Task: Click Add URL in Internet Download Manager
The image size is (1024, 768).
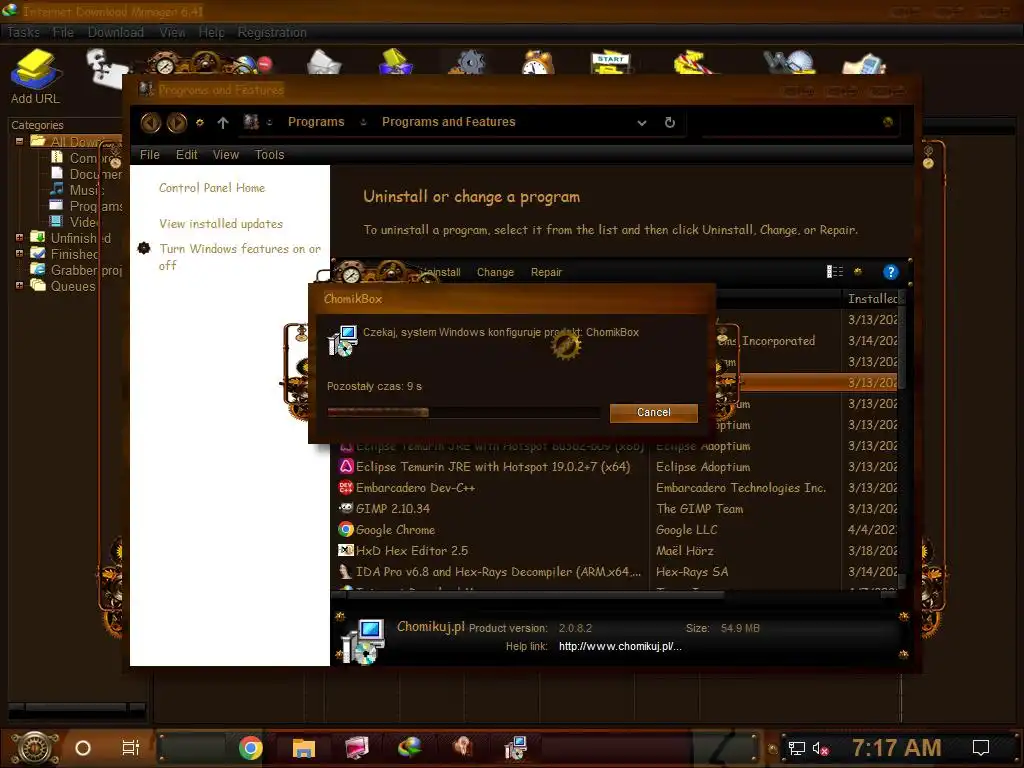Action: point(35,77)
